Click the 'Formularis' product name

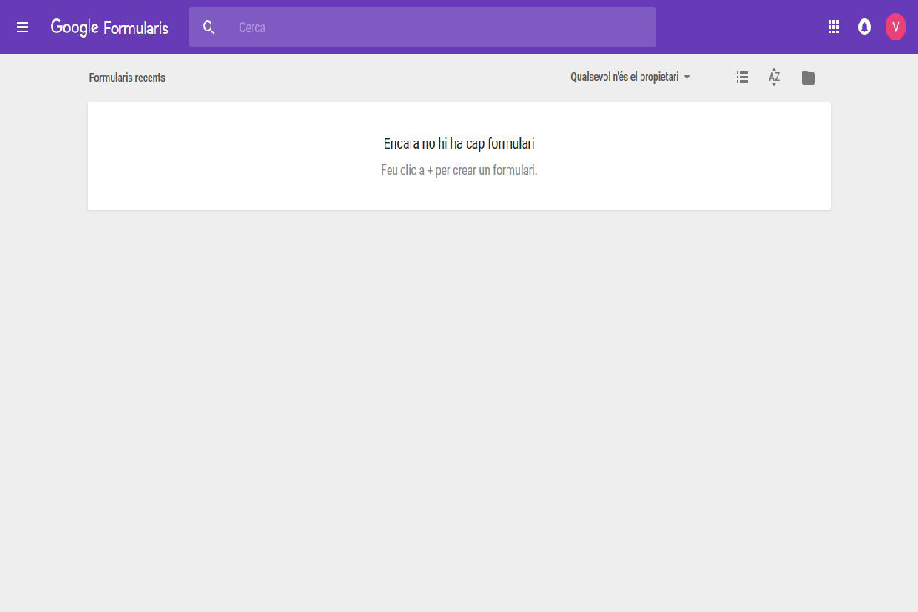[x=137, y=27]
